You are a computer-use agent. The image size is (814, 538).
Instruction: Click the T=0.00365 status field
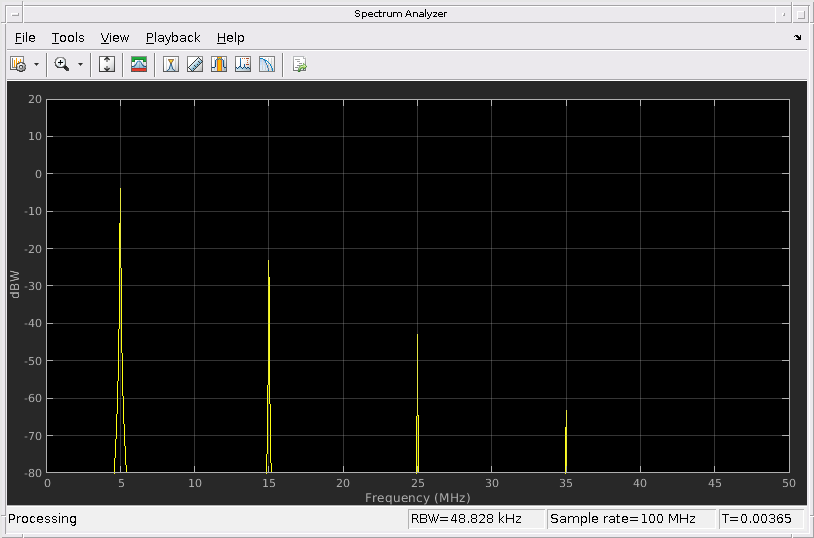(x=761, y=519)
